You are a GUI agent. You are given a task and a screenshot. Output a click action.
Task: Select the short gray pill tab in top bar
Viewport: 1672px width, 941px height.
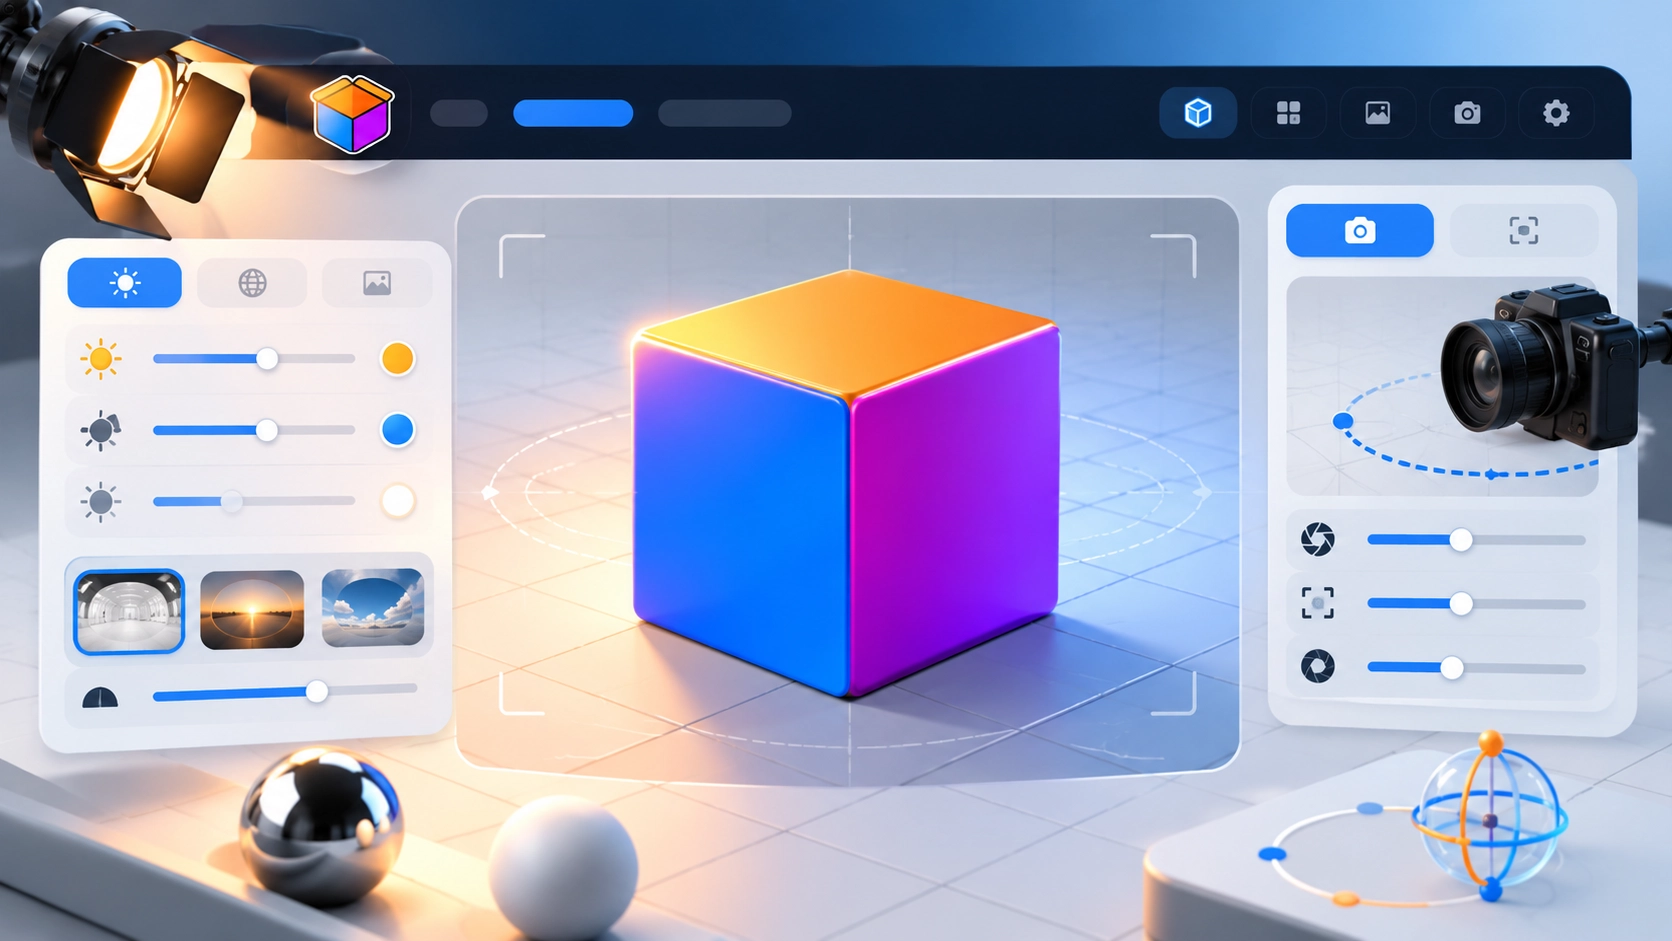point(459,113)
